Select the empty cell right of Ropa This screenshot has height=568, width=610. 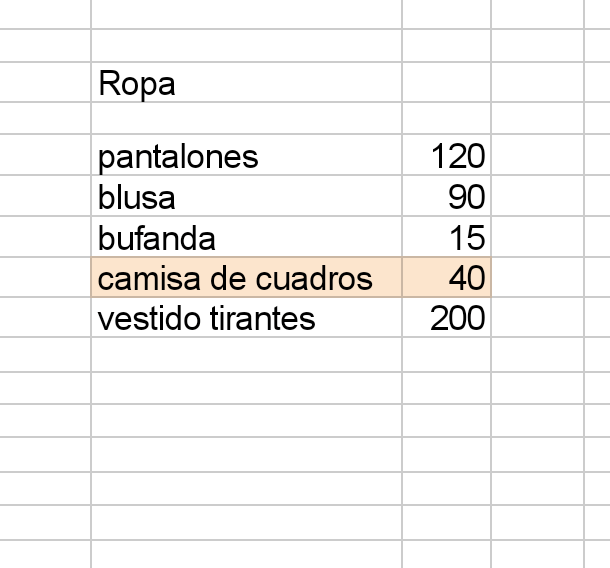(446, 84)
